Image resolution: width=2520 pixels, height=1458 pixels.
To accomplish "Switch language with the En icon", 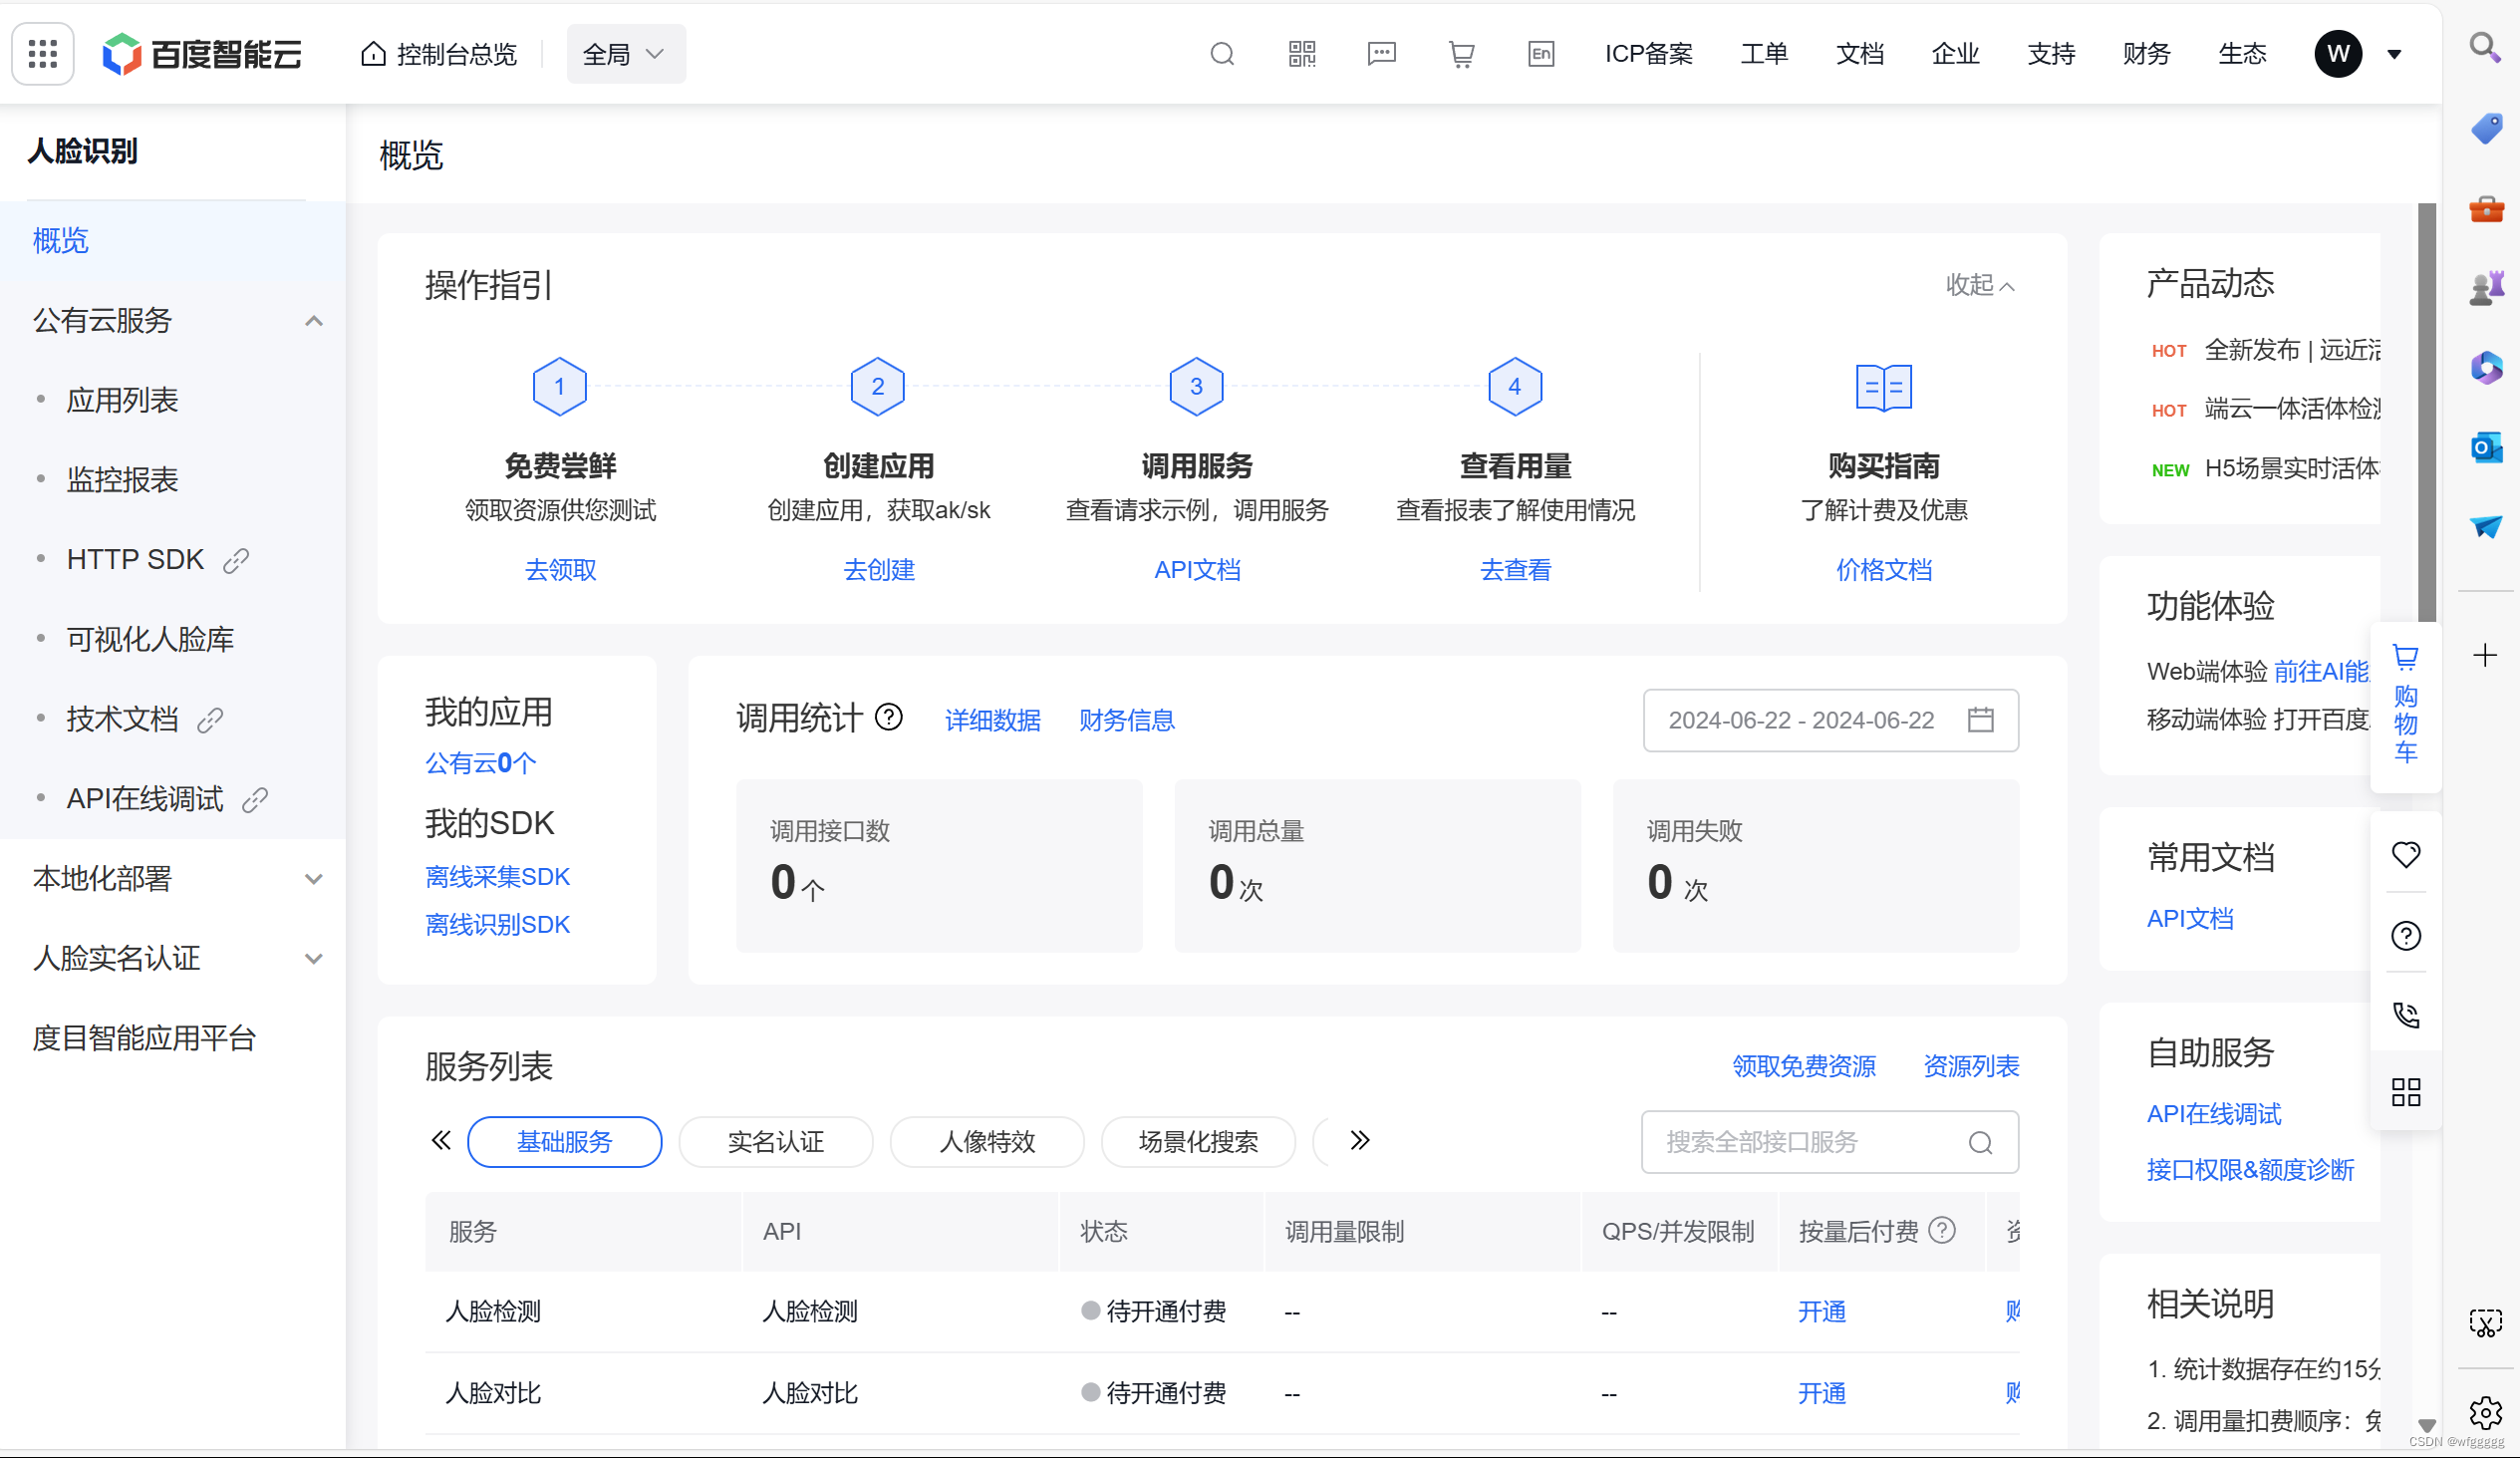I will tap(1541, 54).
